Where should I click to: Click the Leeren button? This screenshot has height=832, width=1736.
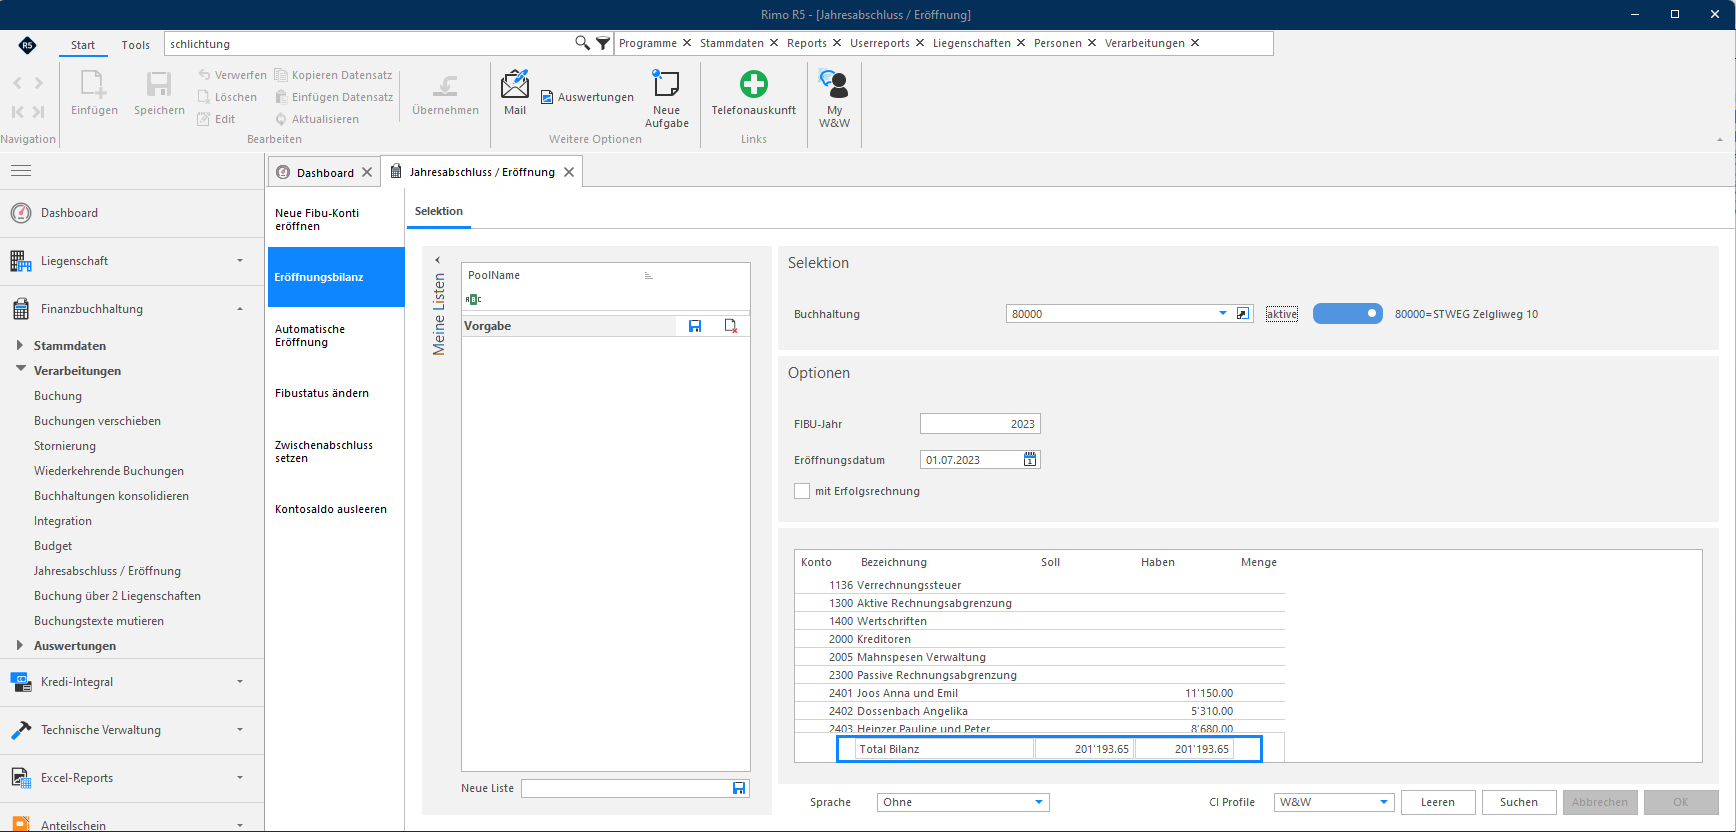pos(1438,802)
